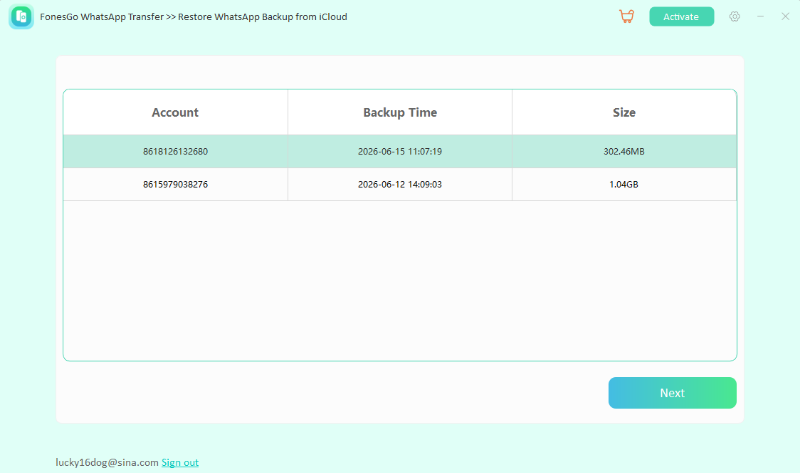The height and width of the screenshot is (473, 800).
Task: Click the Activate button
Action: 681,16
